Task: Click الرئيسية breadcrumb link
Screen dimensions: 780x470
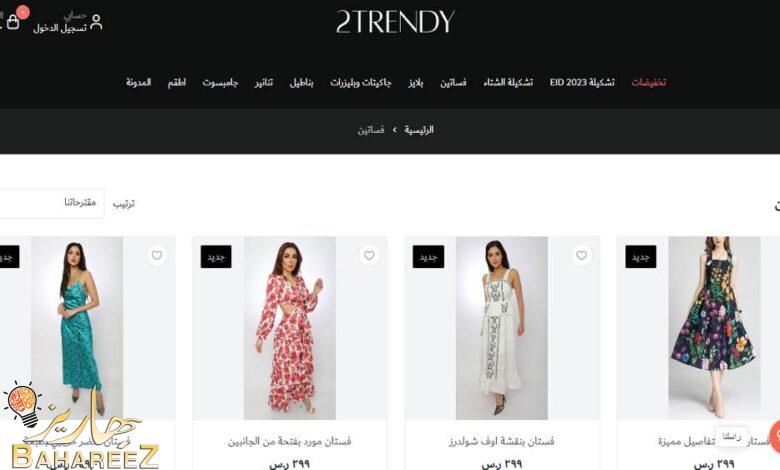Action: [x=418, y=130]
